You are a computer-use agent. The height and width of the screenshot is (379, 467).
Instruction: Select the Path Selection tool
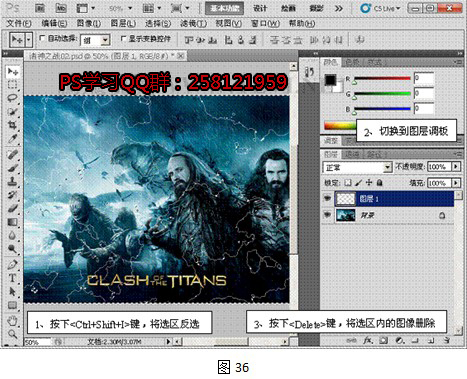click(x=13, y=292)
